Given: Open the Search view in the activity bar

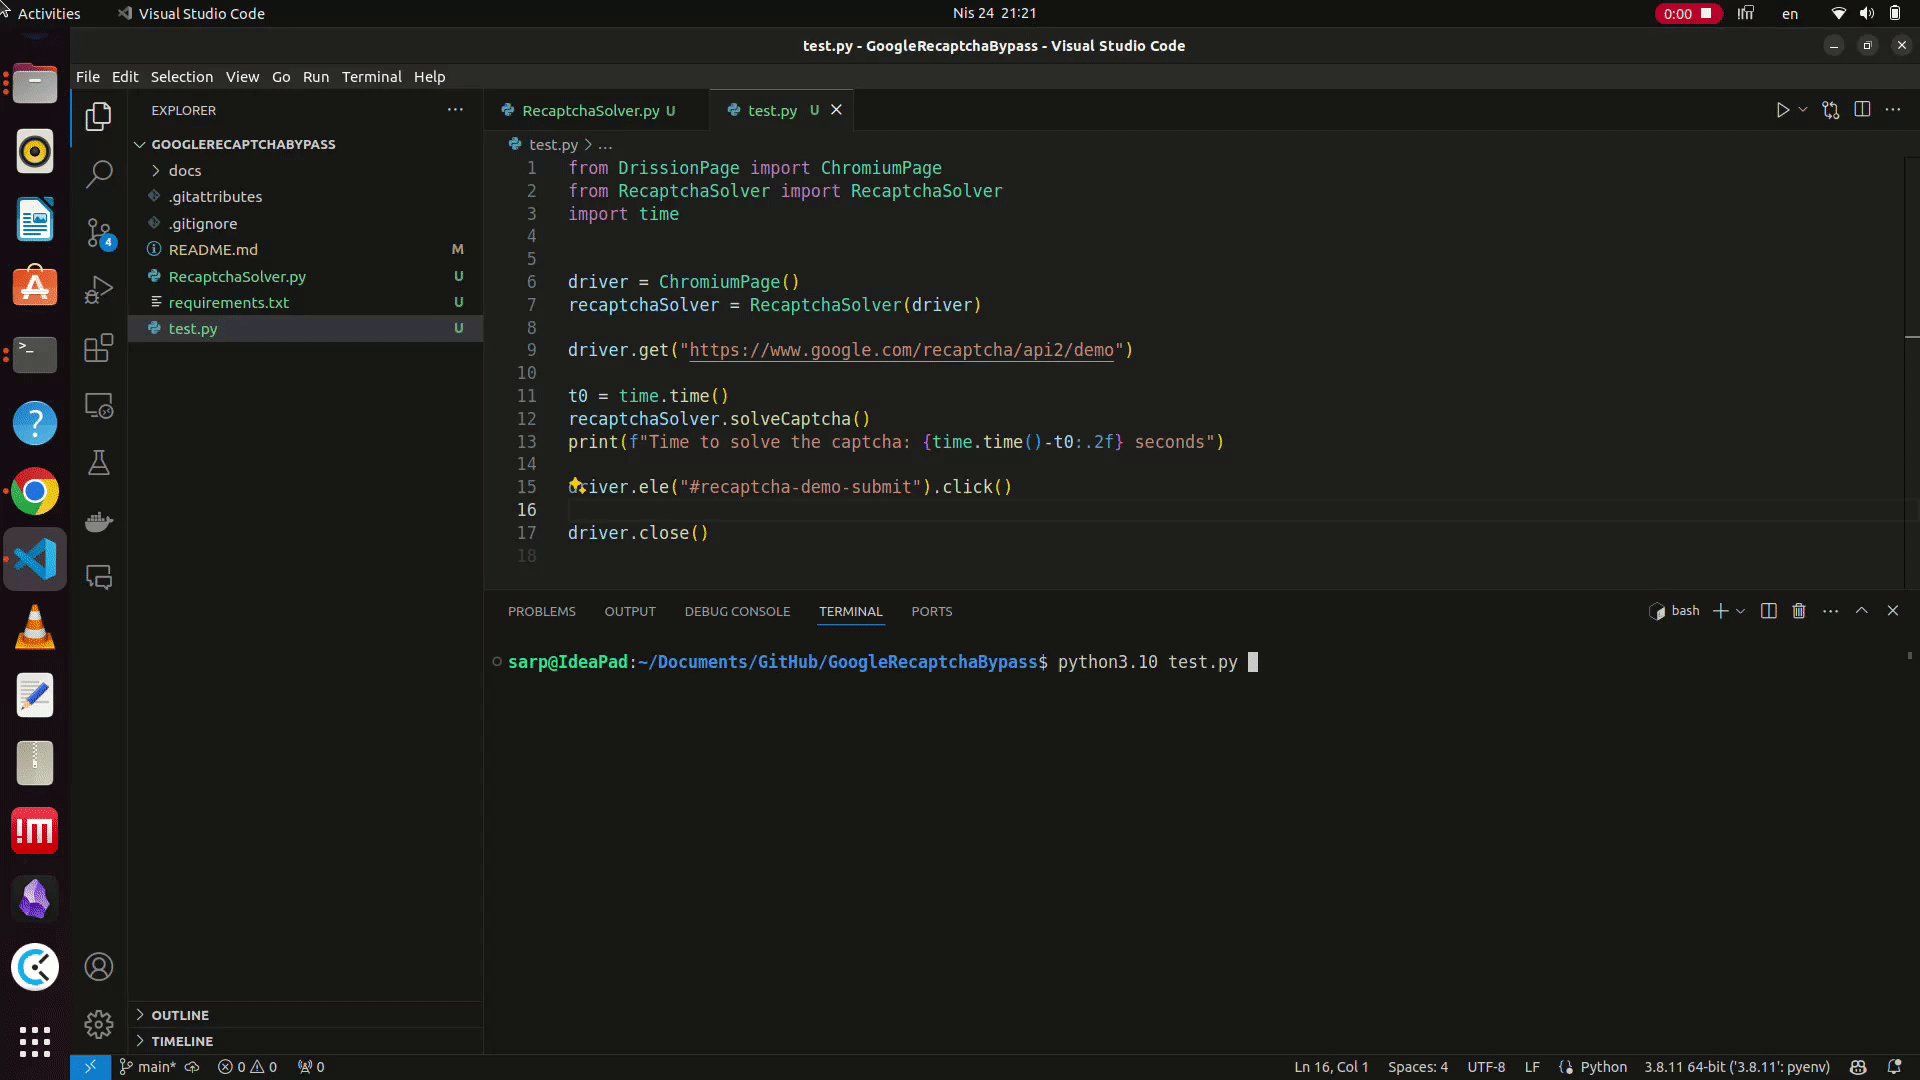Looking at the screenshot, I should tap(98, 174).
